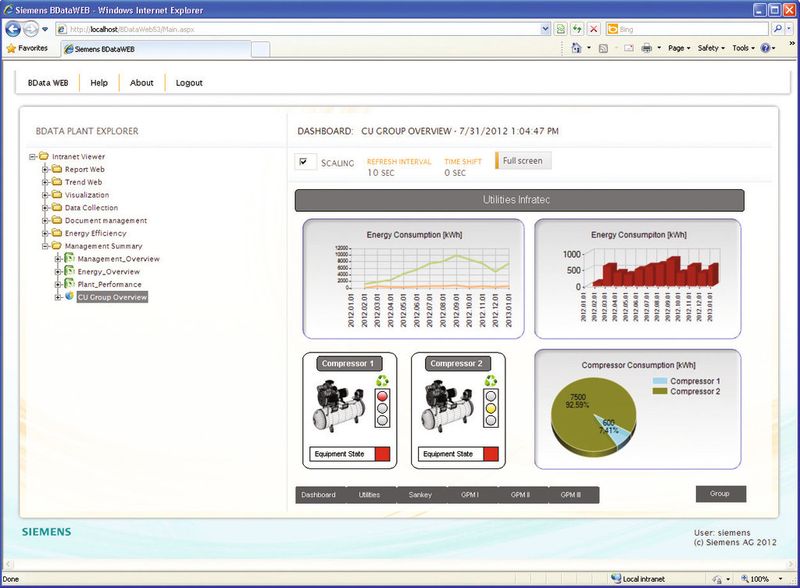Screen dimensions: 800x588
Task: Click the browser Back arrow button
Action: (x=13, y=29)
